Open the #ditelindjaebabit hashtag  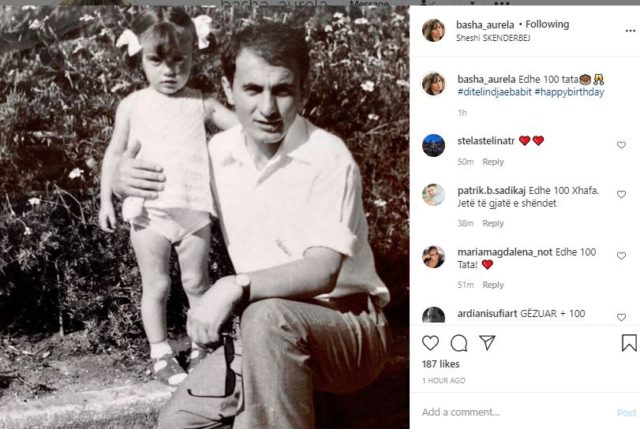[494, 92]
